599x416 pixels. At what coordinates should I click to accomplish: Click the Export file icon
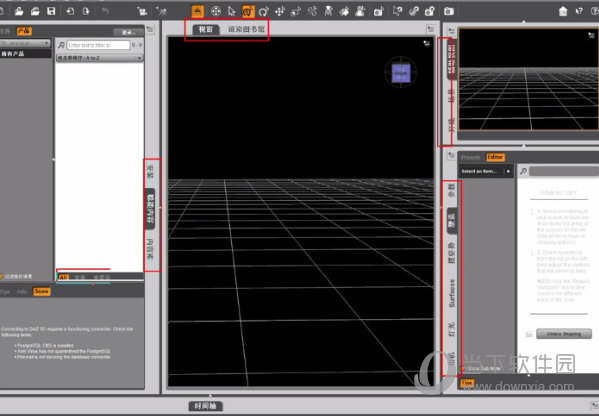click(x=86, y=11)
